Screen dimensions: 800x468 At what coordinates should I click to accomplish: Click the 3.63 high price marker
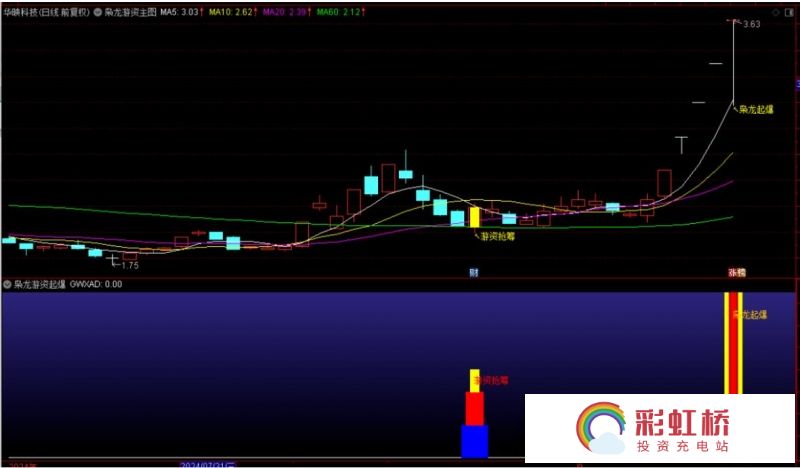click(x=752, y=25)
